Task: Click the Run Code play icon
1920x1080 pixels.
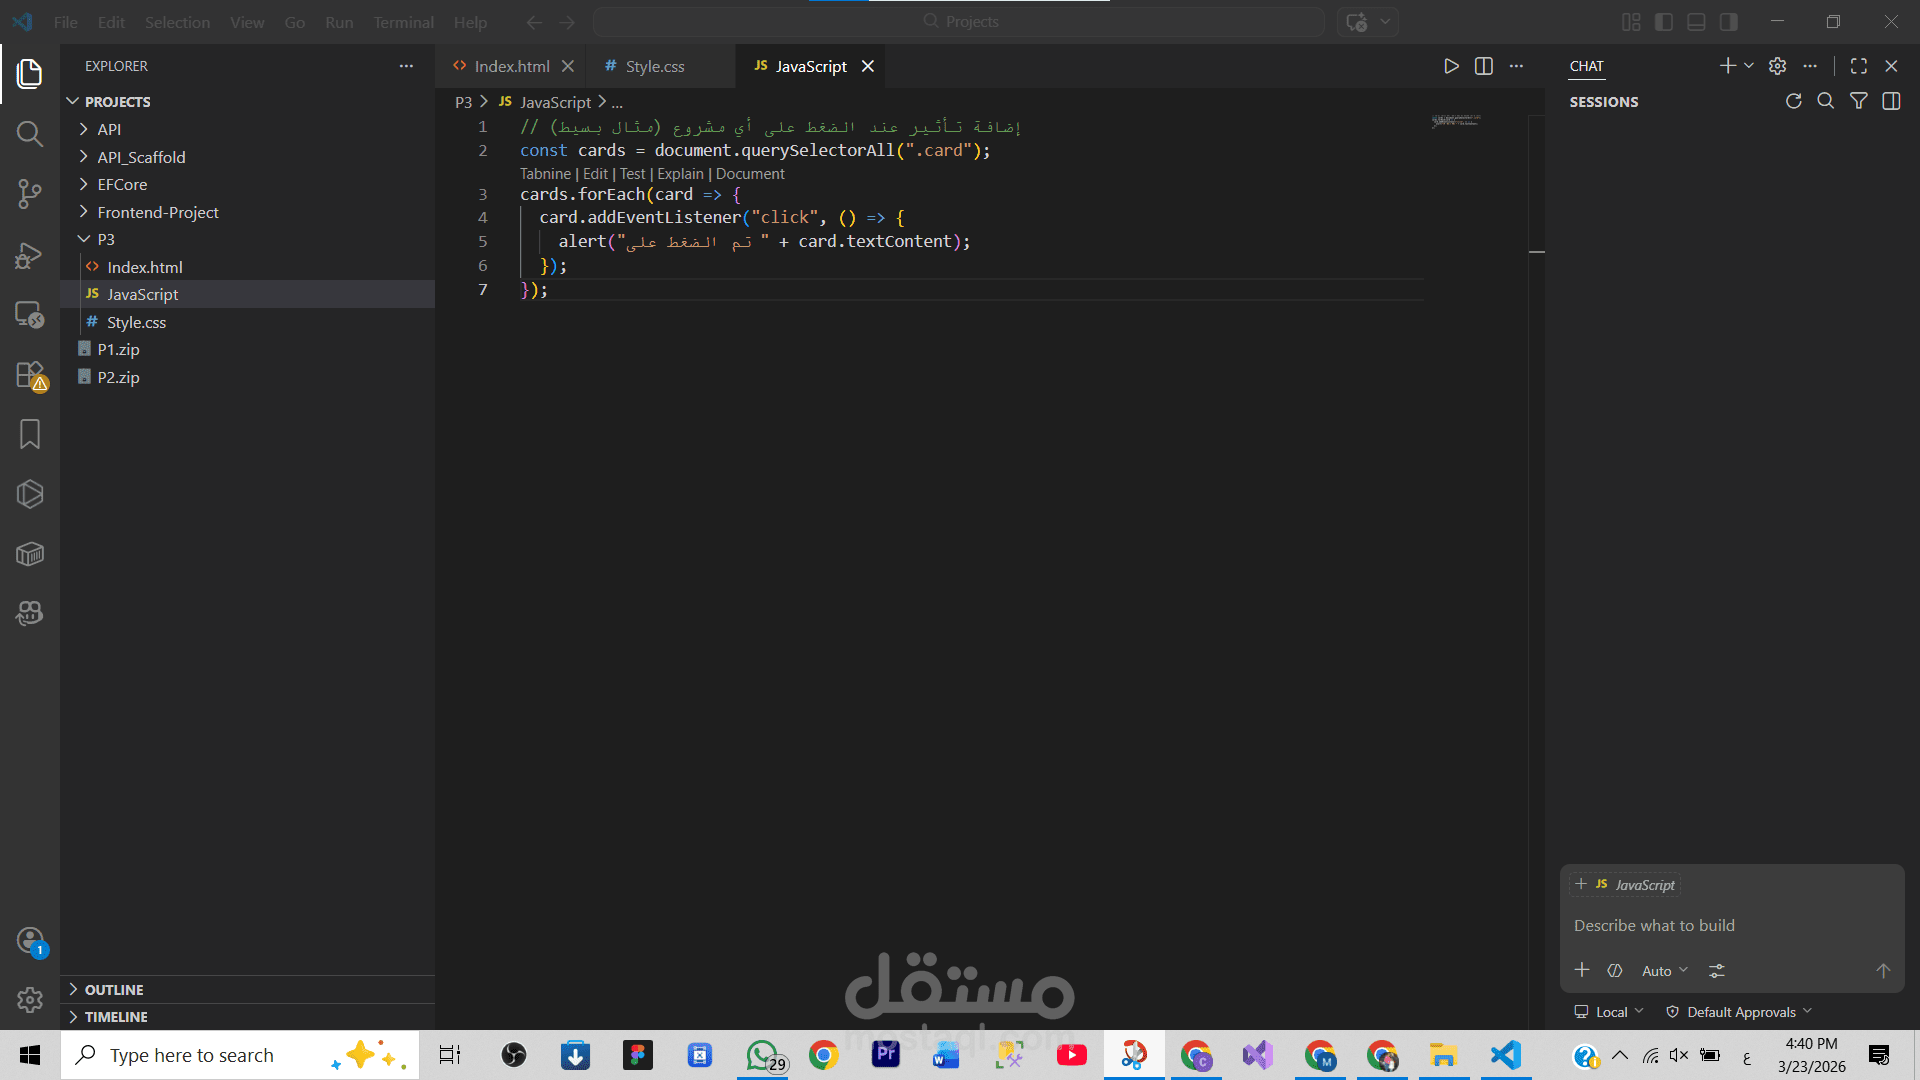Action: [x=1451, y=66]
